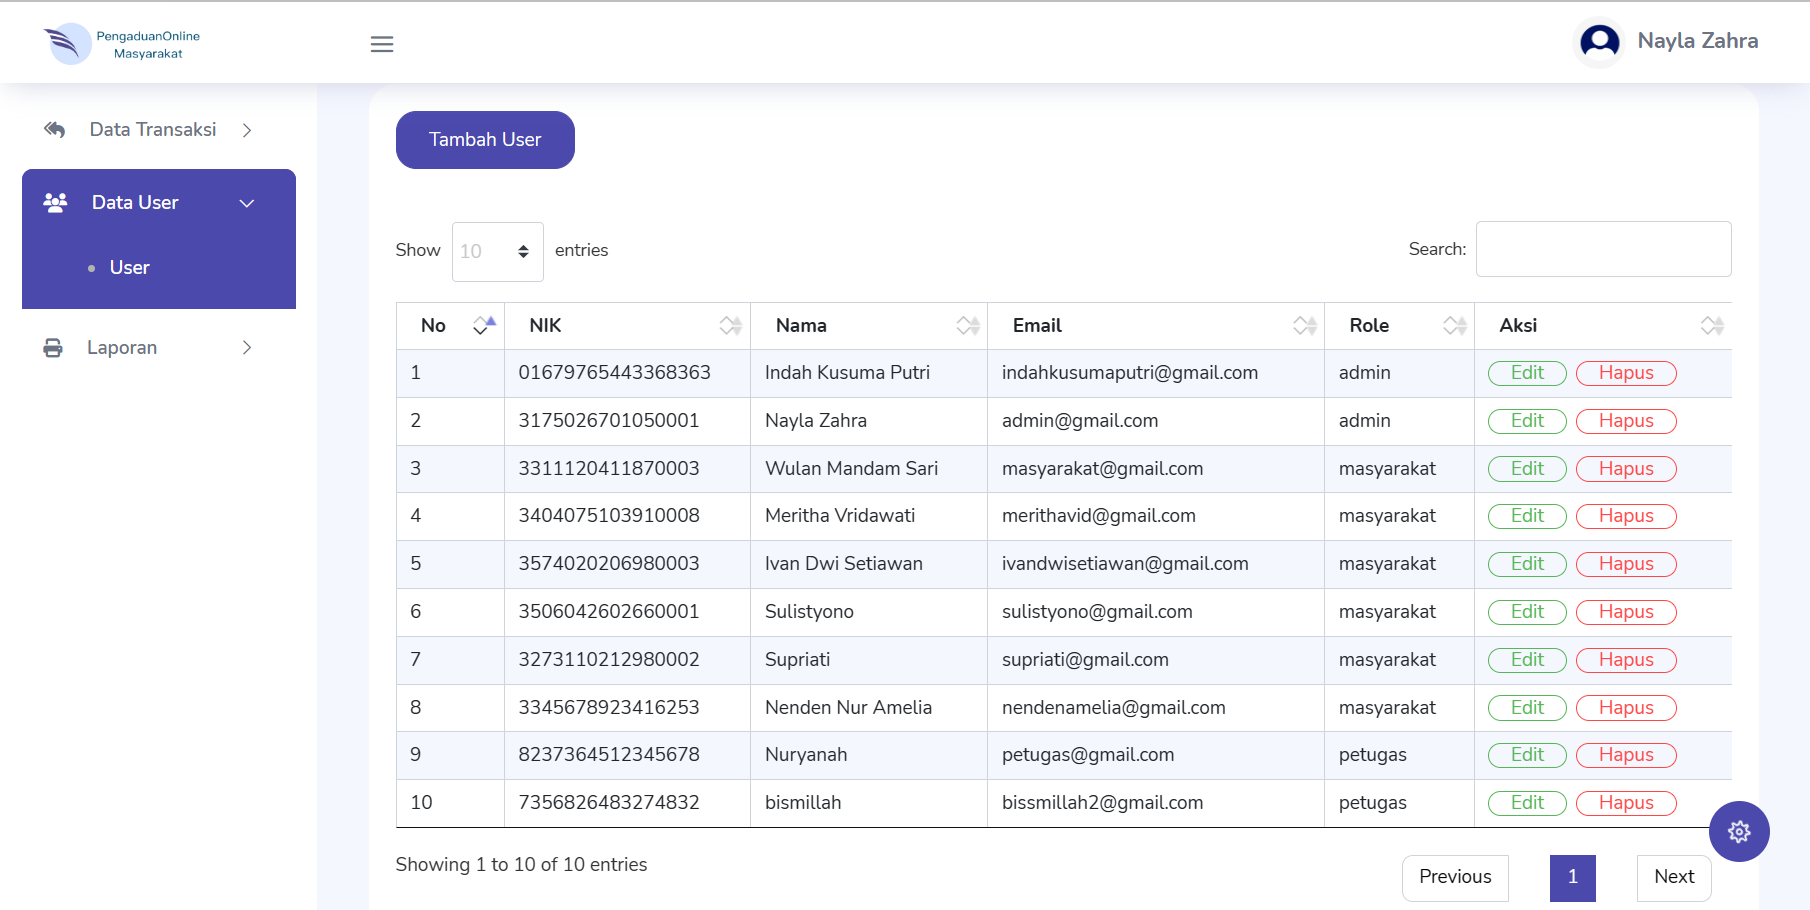Sort table by Email column arrows
Viewport: 1810px width, 910px height.
1304,325
